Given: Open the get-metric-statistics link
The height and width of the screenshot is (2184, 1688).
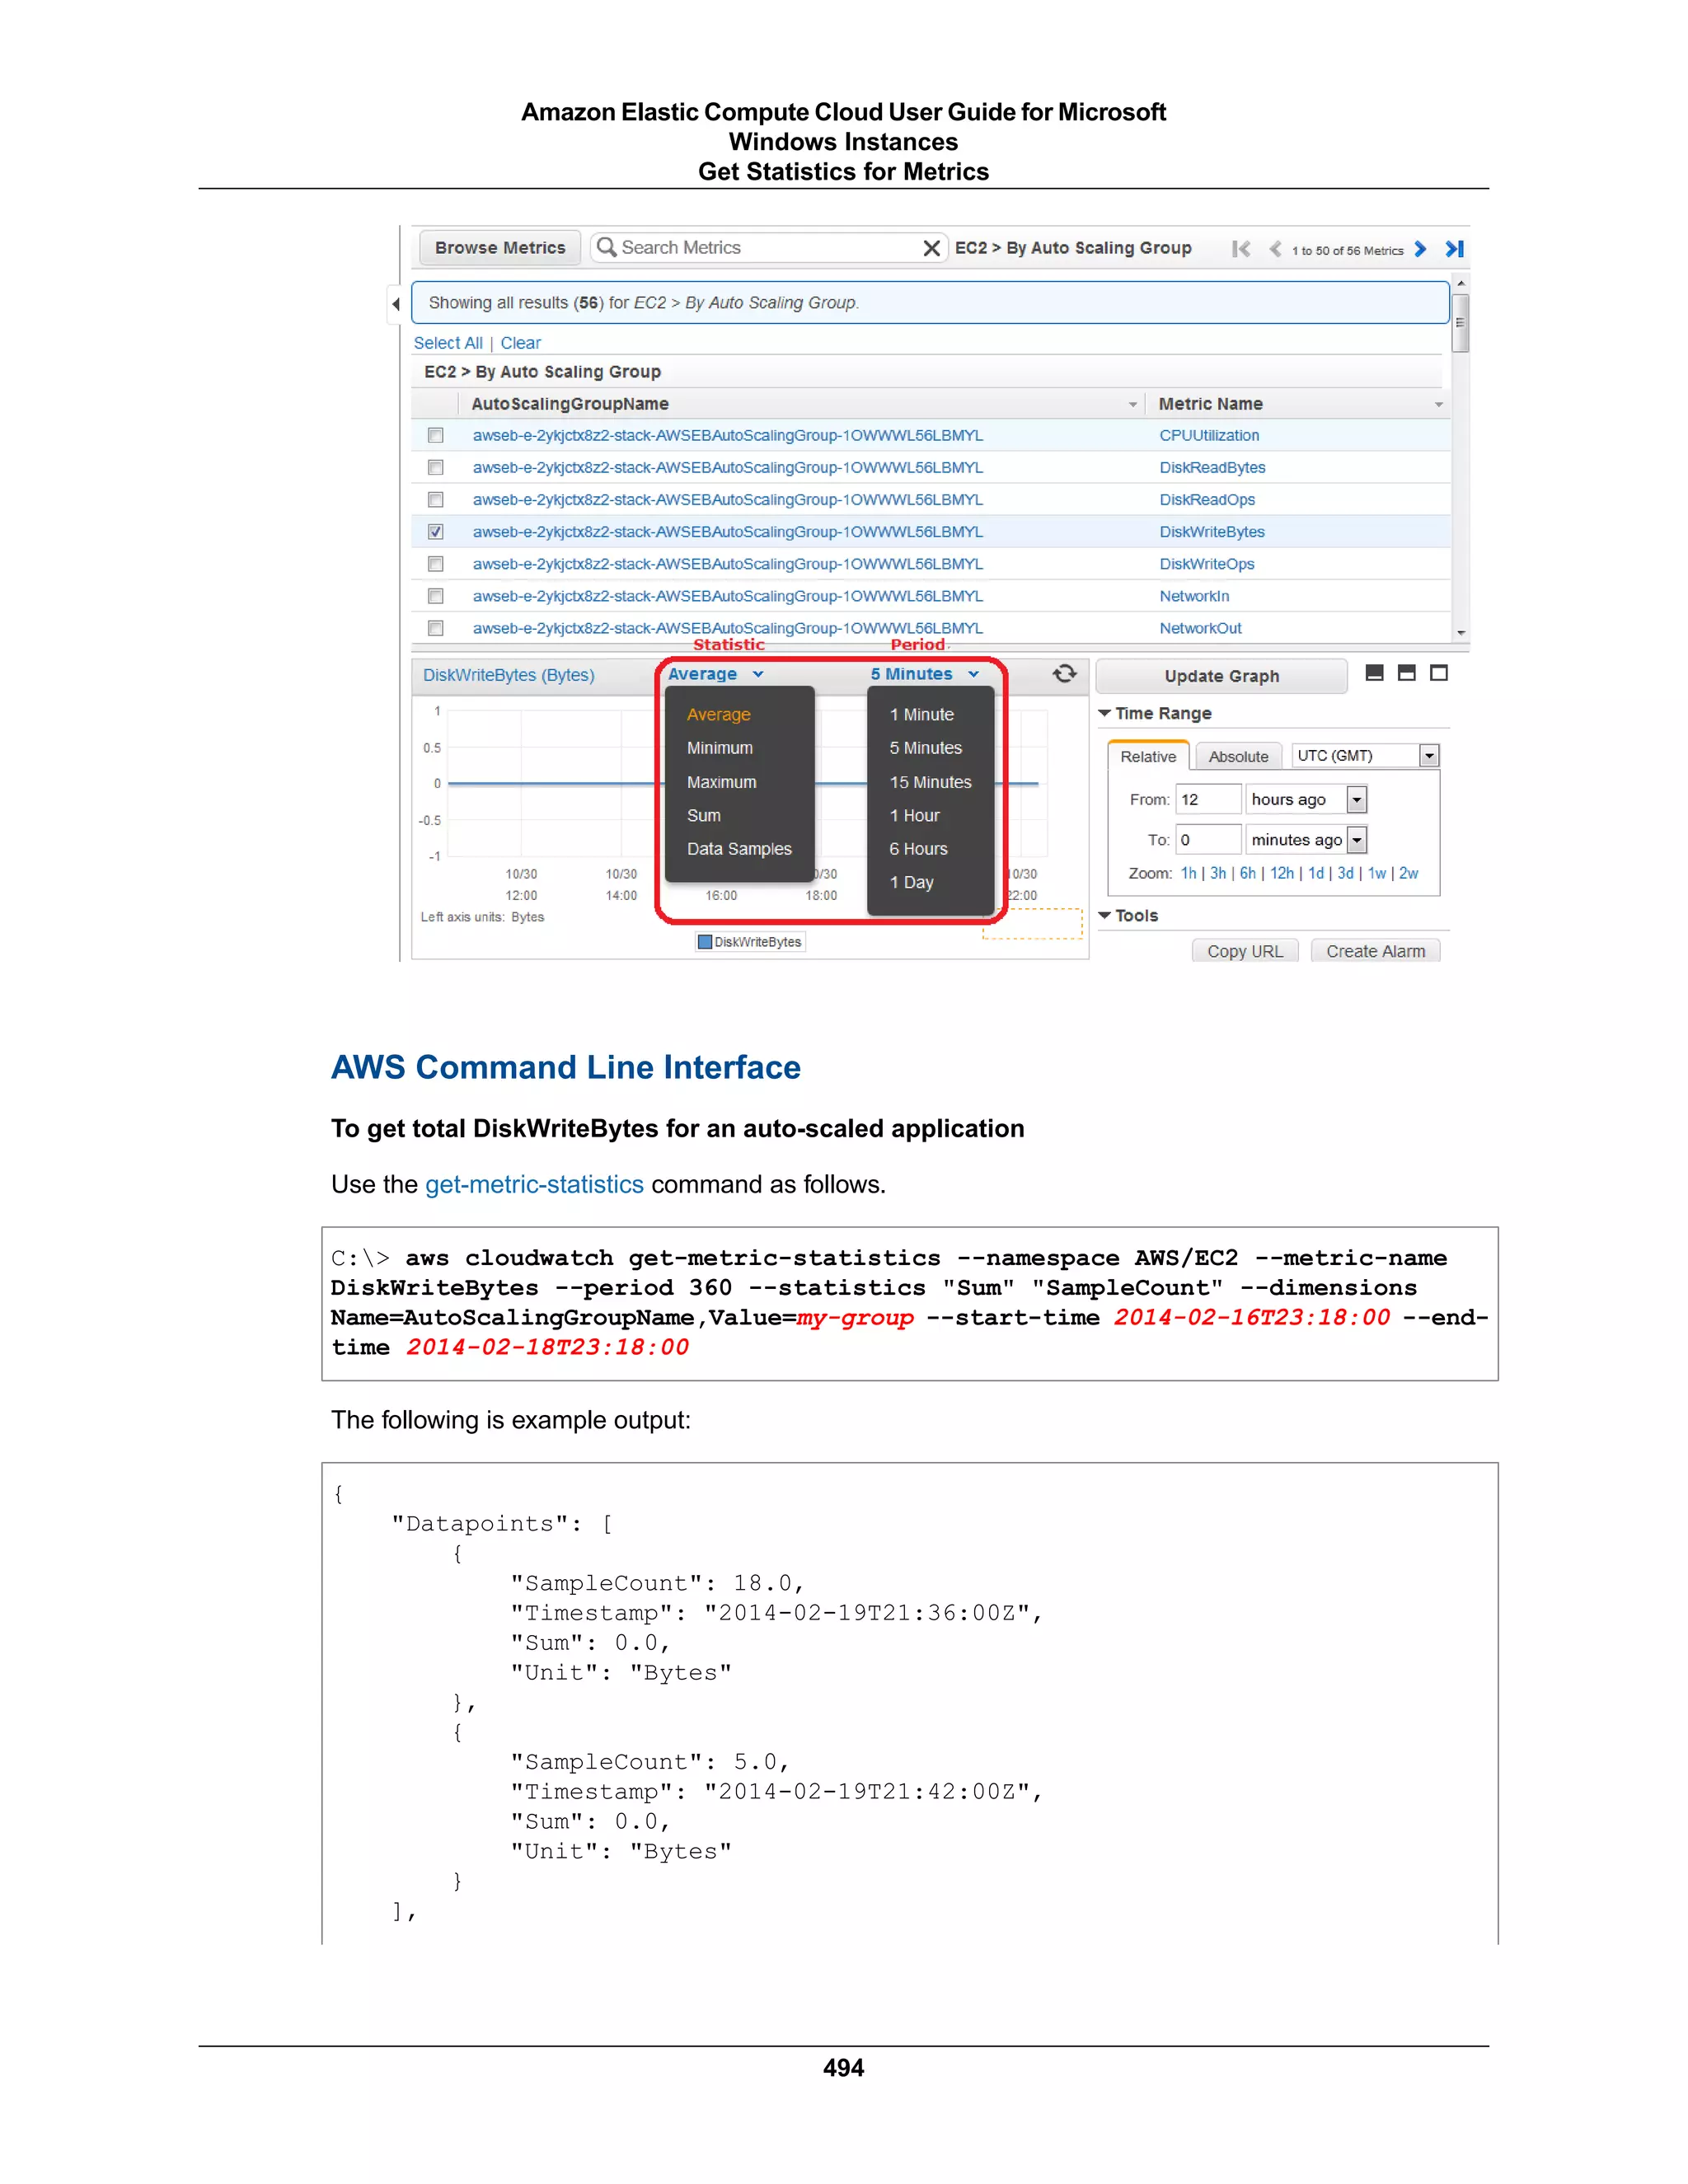Looking at the screenshot, I should pyautogui.click(x=534, y=1184).
